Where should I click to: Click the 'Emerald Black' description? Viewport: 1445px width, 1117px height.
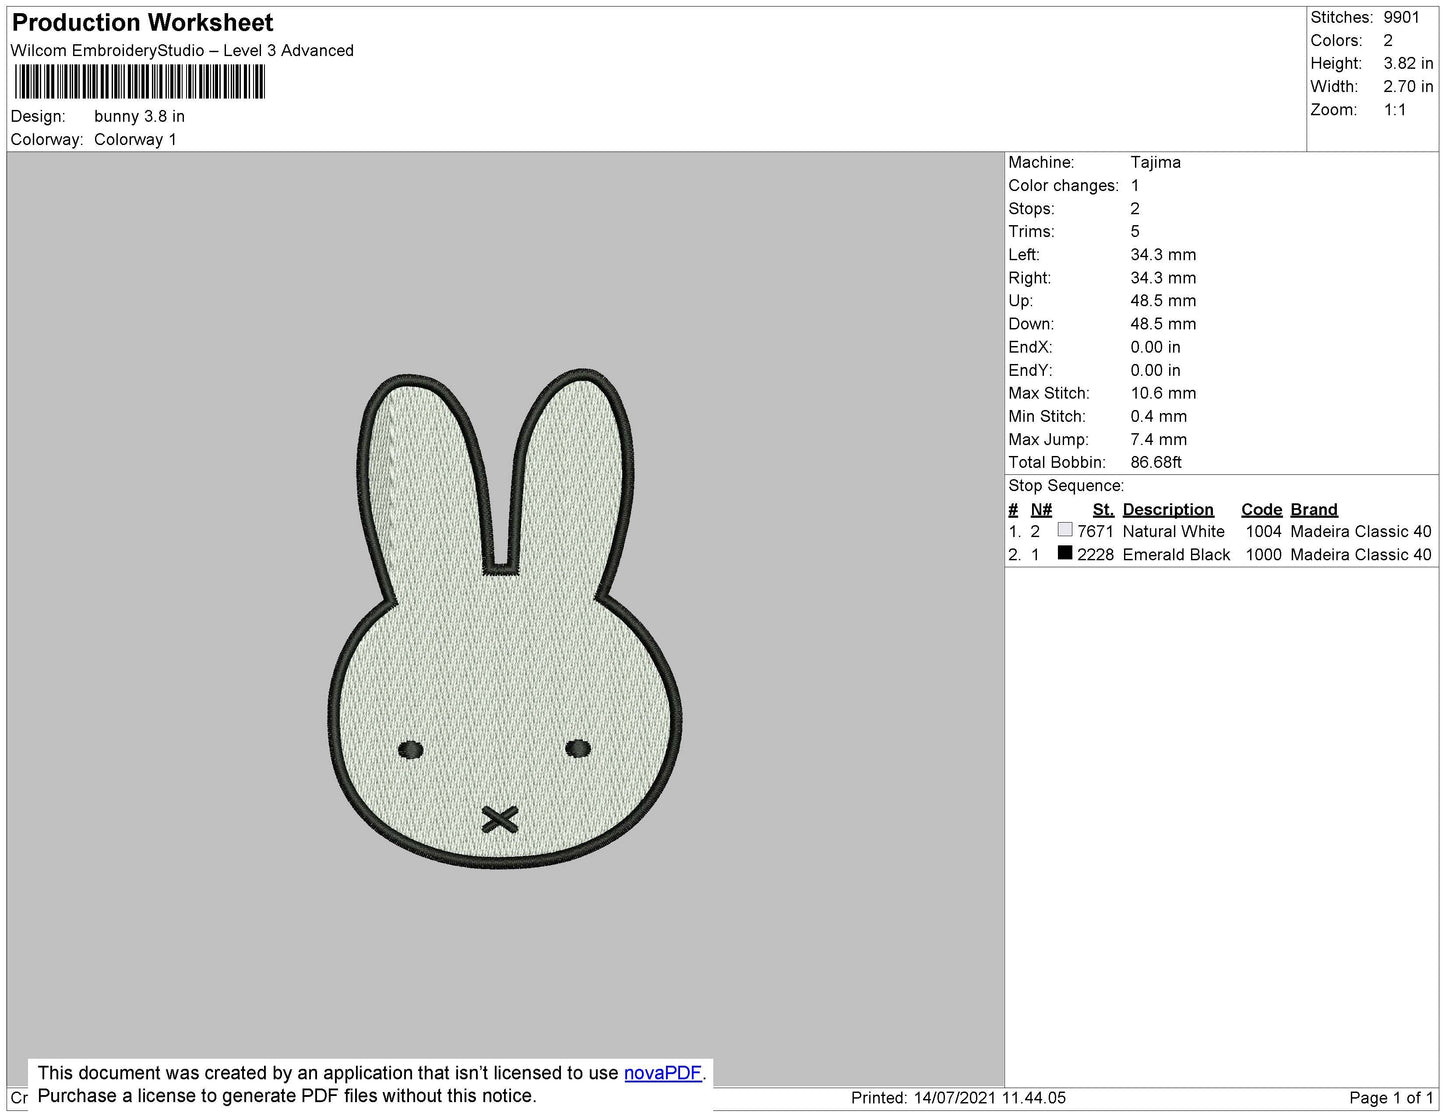tap(1176, 554)
